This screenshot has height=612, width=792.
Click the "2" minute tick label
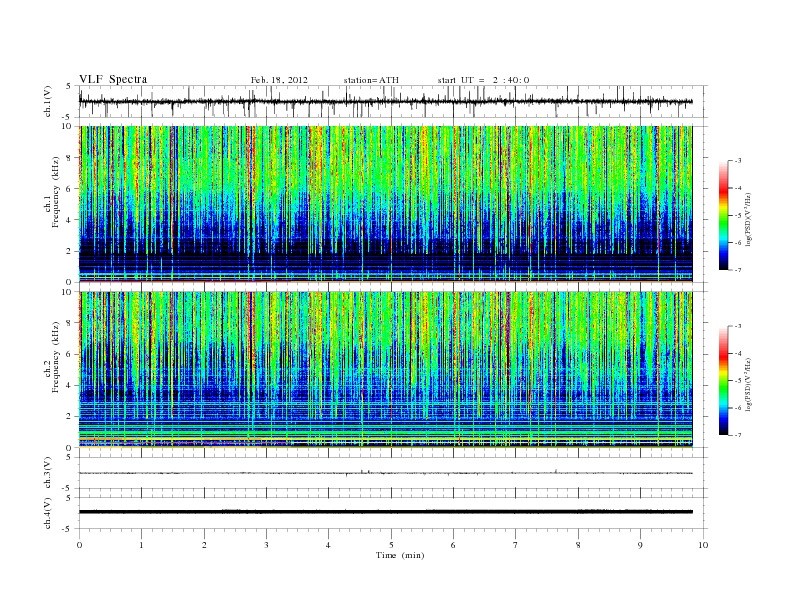coord(204,545)
